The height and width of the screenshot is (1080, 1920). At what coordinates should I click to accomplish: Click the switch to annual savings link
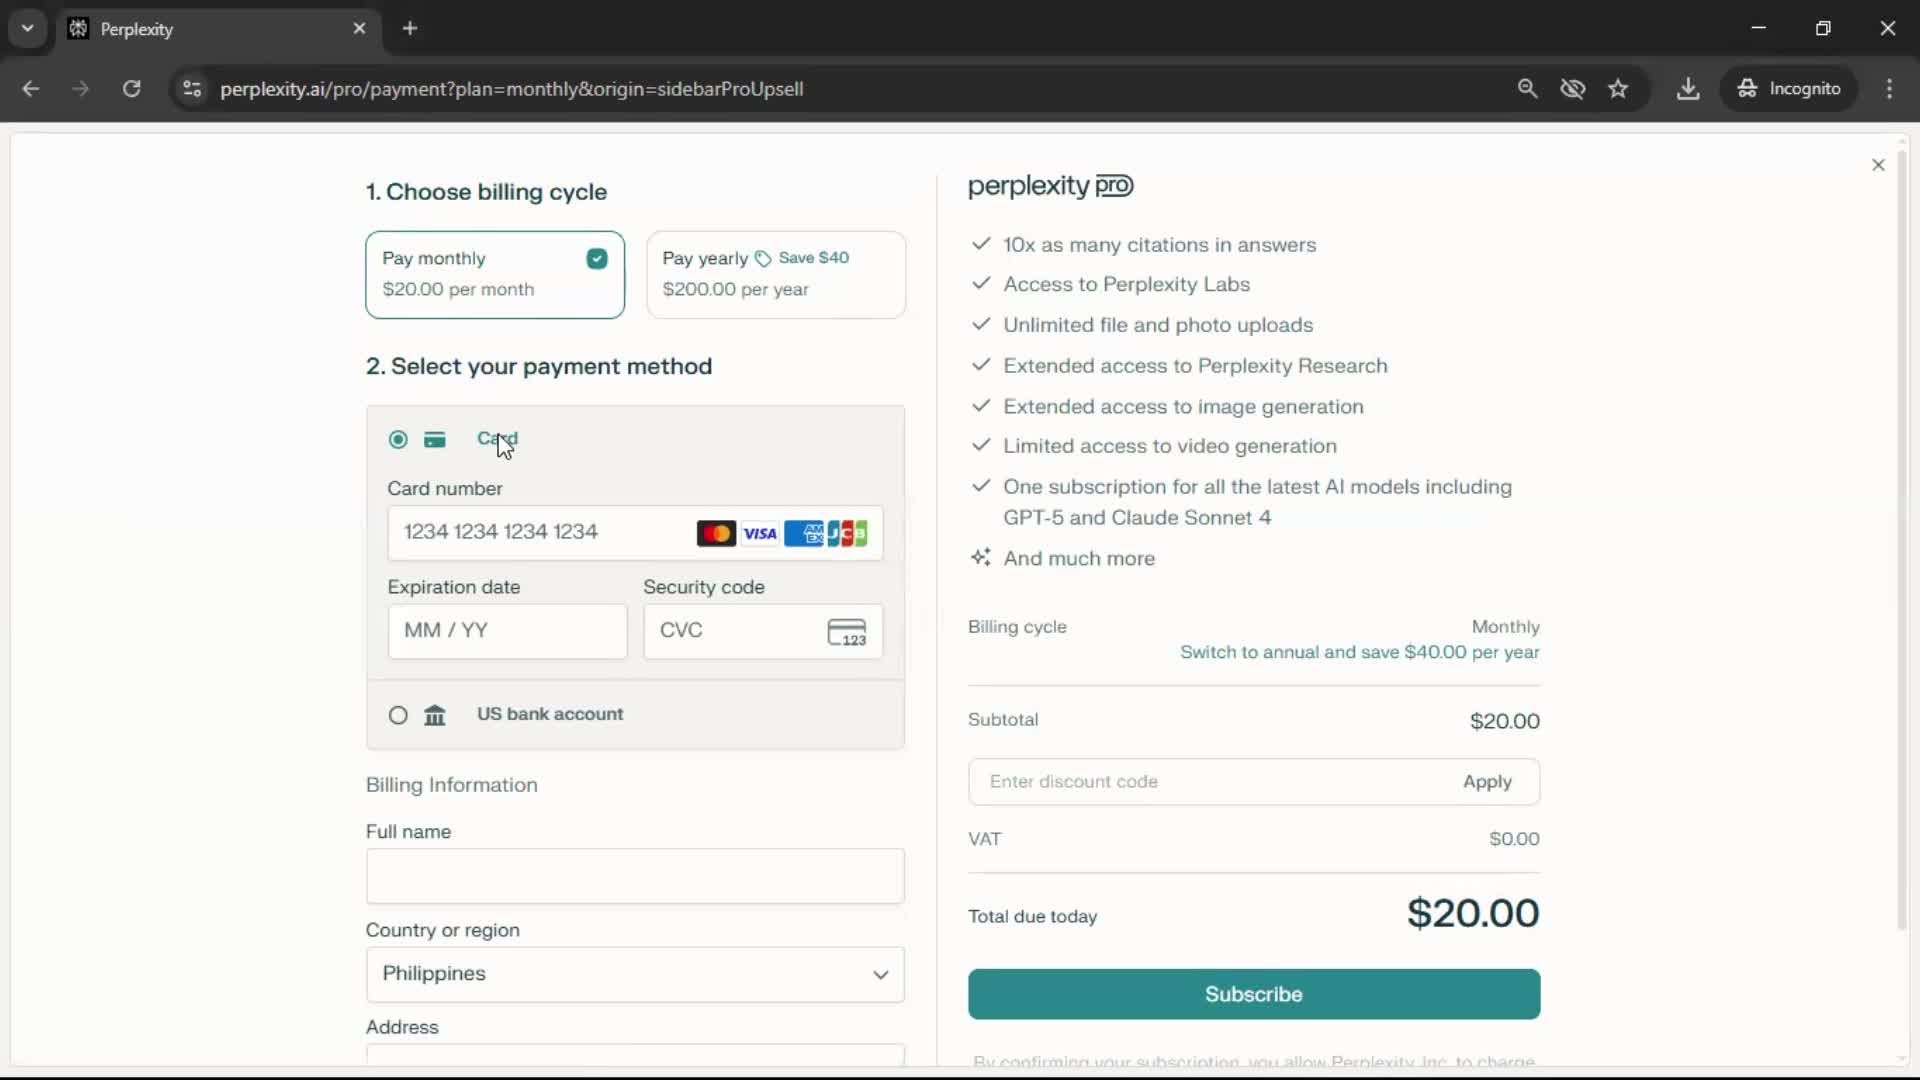point(1359,652)
